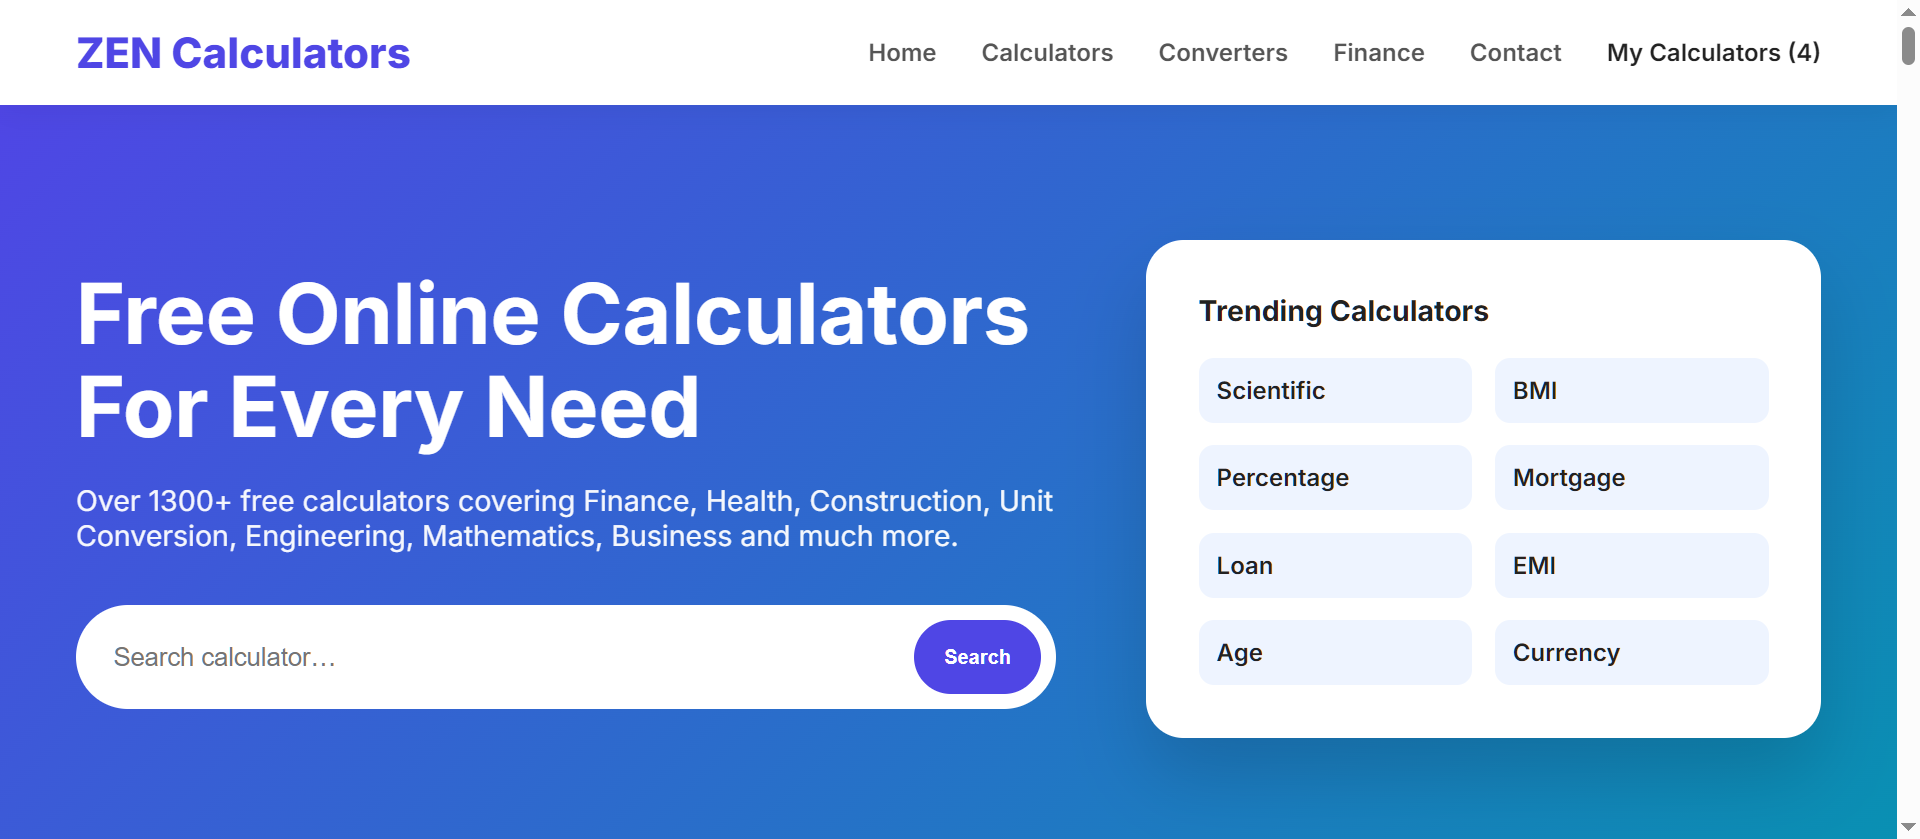The image size is (1920, 839).
Task: Open the EMI calculator tile
Action: click(1631, 566)
